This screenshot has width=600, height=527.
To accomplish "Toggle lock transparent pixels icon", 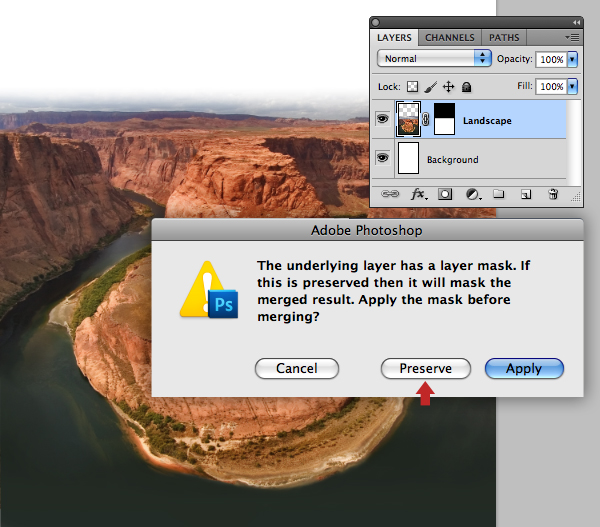I will pos(412,86).
